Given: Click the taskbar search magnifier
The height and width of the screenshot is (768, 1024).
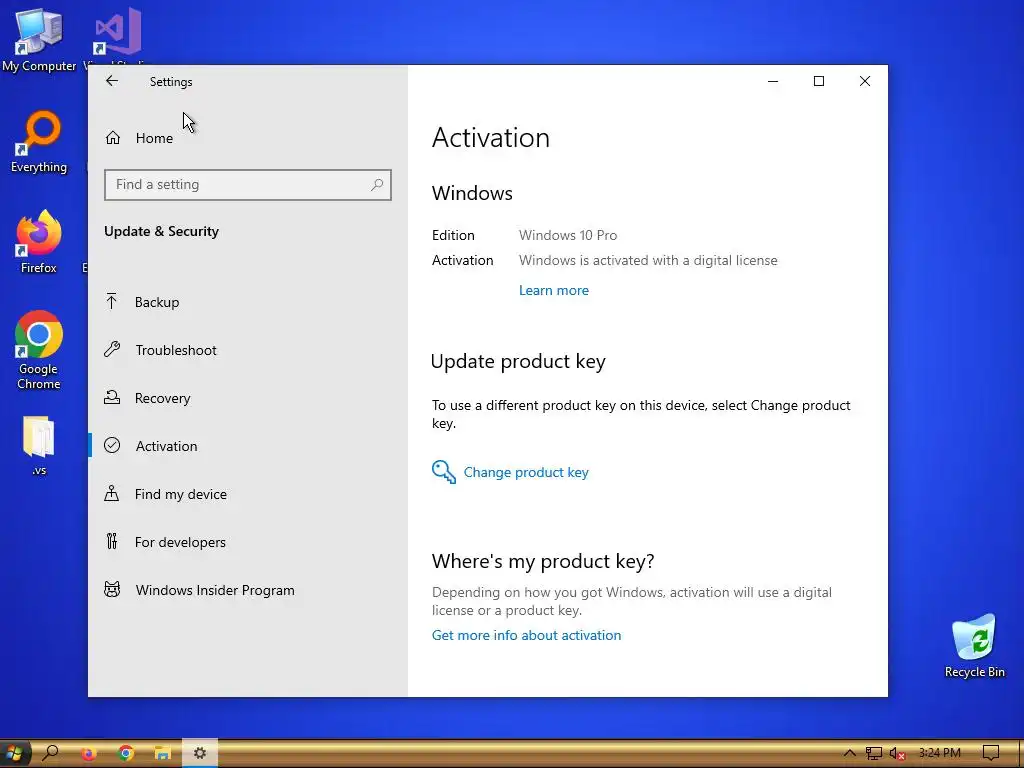Looking at the screenshot, I should 50,754.
